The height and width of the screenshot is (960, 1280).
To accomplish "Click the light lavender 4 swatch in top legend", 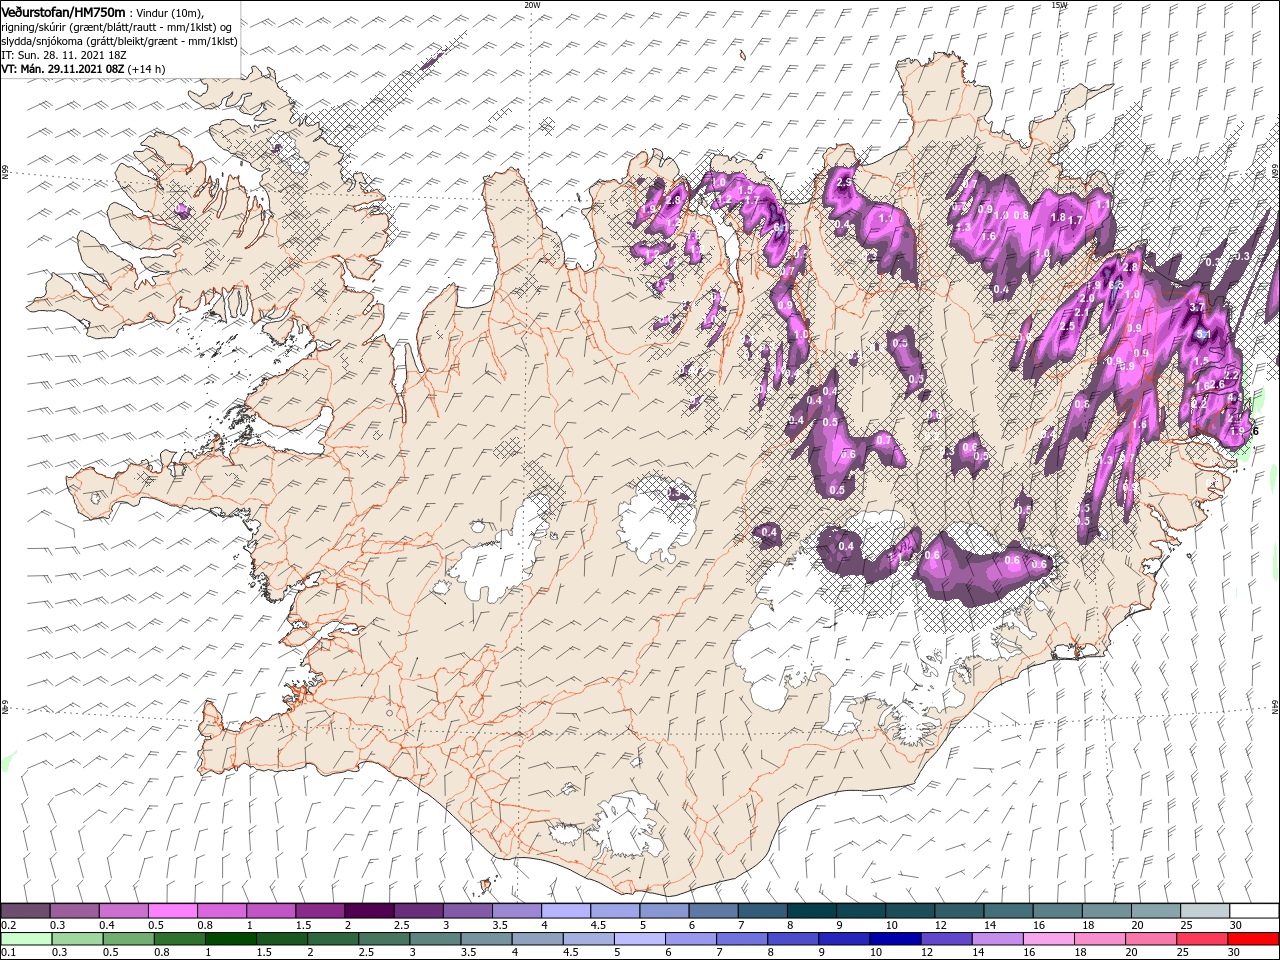I will [566, 911].
